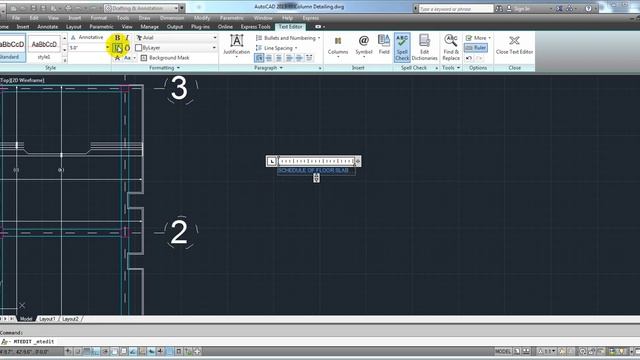This screenshot has height=360, width=640.
Task: Open the Format menu
Action: tap(98, 18)
